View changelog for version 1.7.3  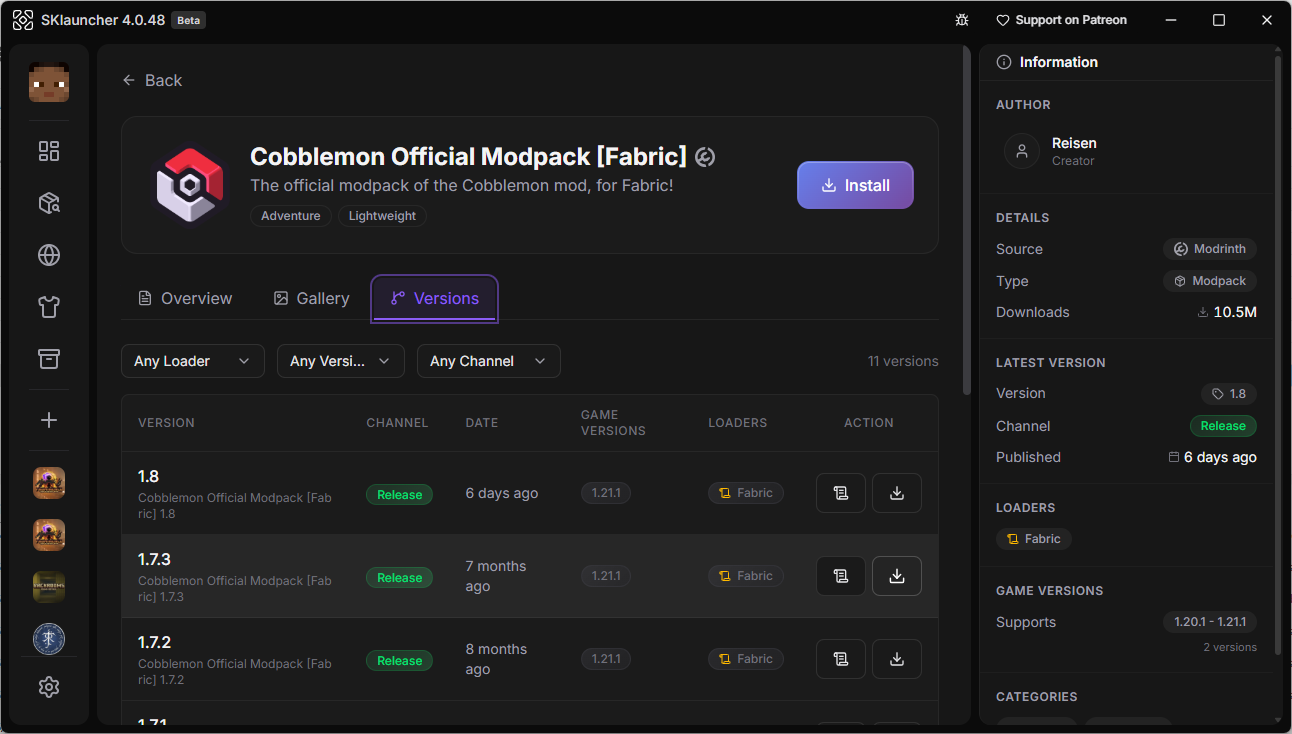click(841, 576)
